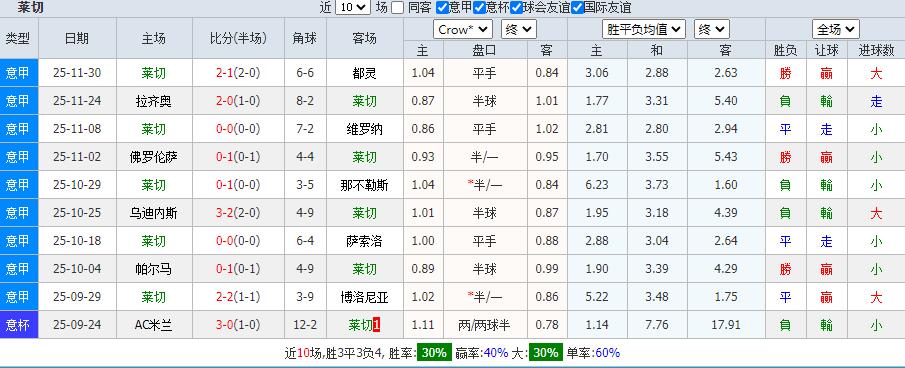Click the 7.76 draw odds value

pyautogui.click(x=657, y=325)
